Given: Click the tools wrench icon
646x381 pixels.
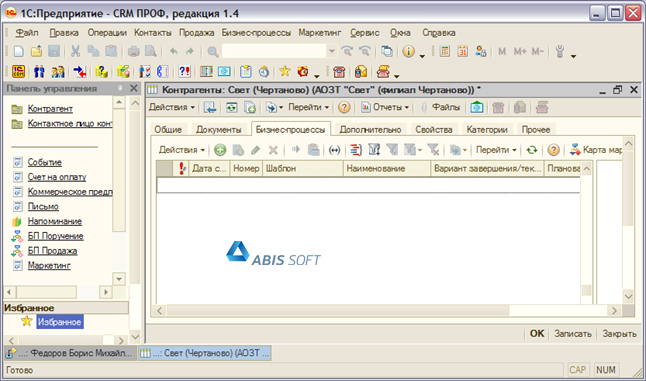Looking at the screenshot, I should 559,51.
